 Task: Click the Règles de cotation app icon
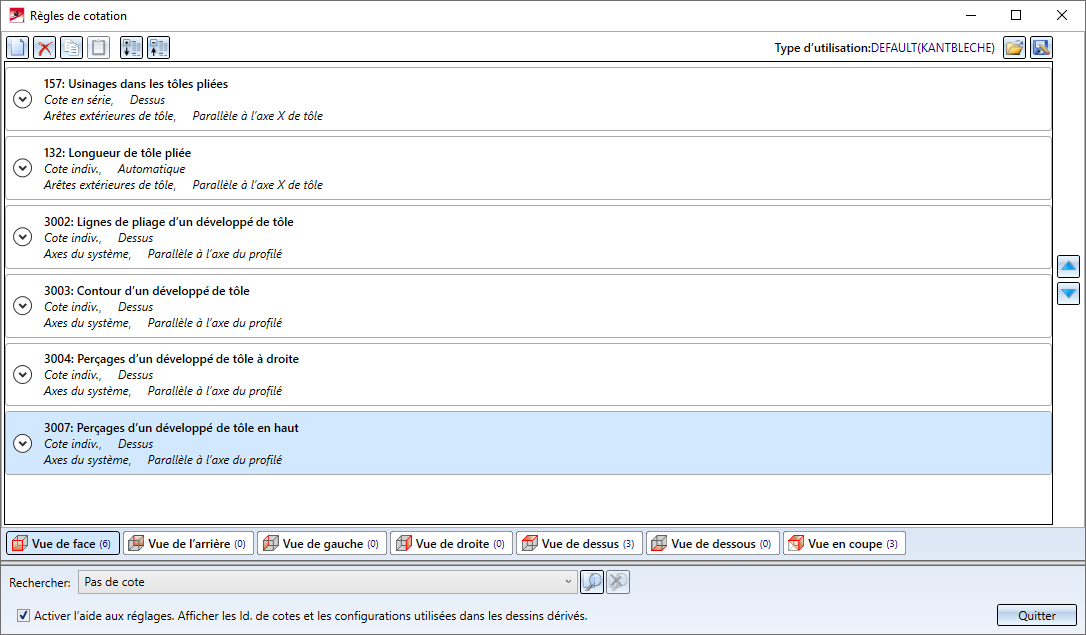pyautogui.click(x=17, y=15)
